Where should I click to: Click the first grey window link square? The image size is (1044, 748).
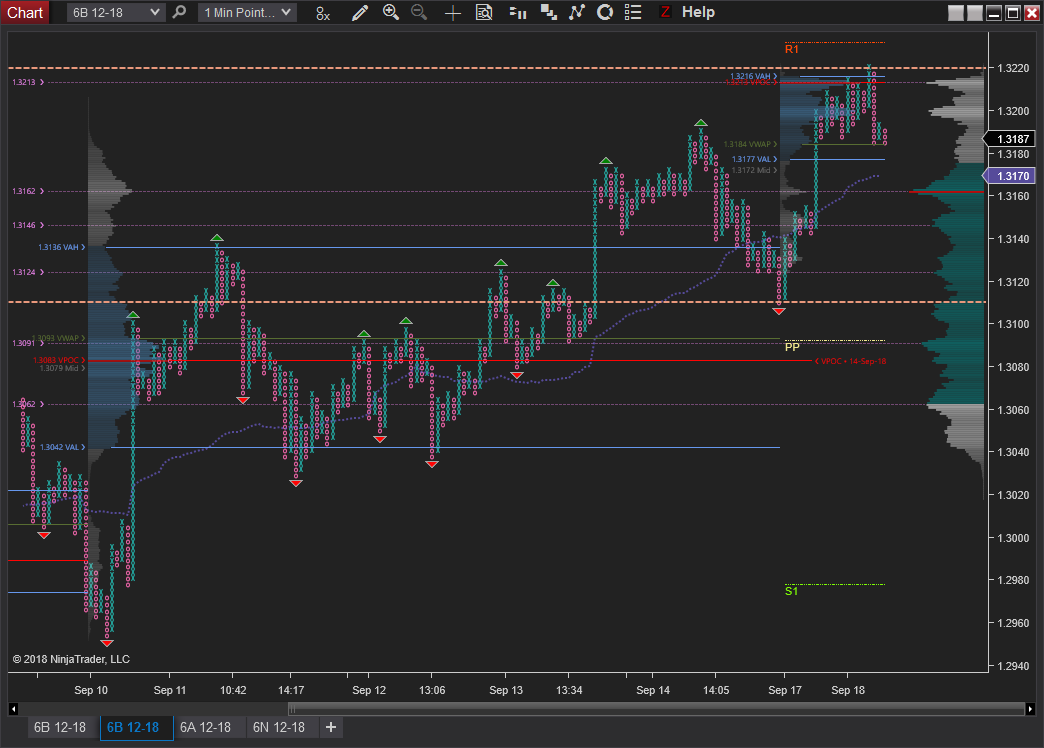click(x=955, y=13)
